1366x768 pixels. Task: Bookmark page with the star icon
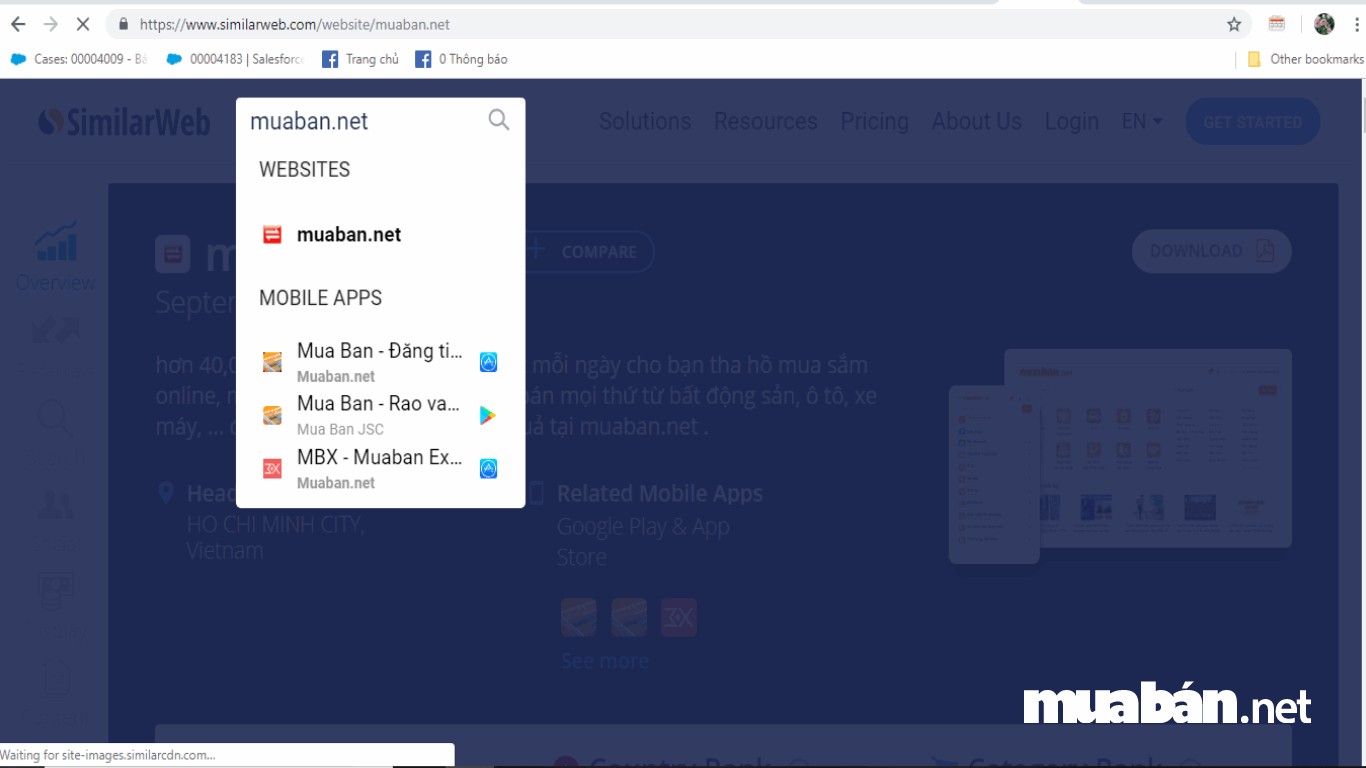(x=1234, y=24)
